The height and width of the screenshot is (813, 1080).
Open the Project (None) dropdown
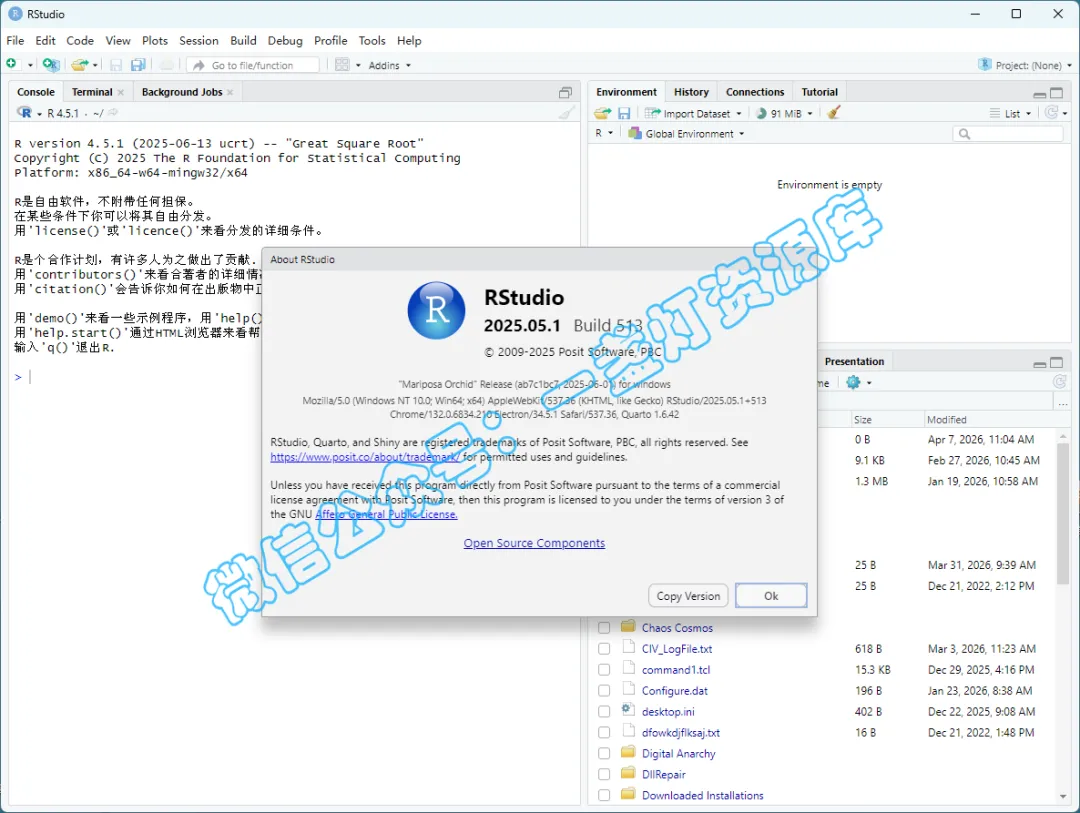[x=1025, y=65]
